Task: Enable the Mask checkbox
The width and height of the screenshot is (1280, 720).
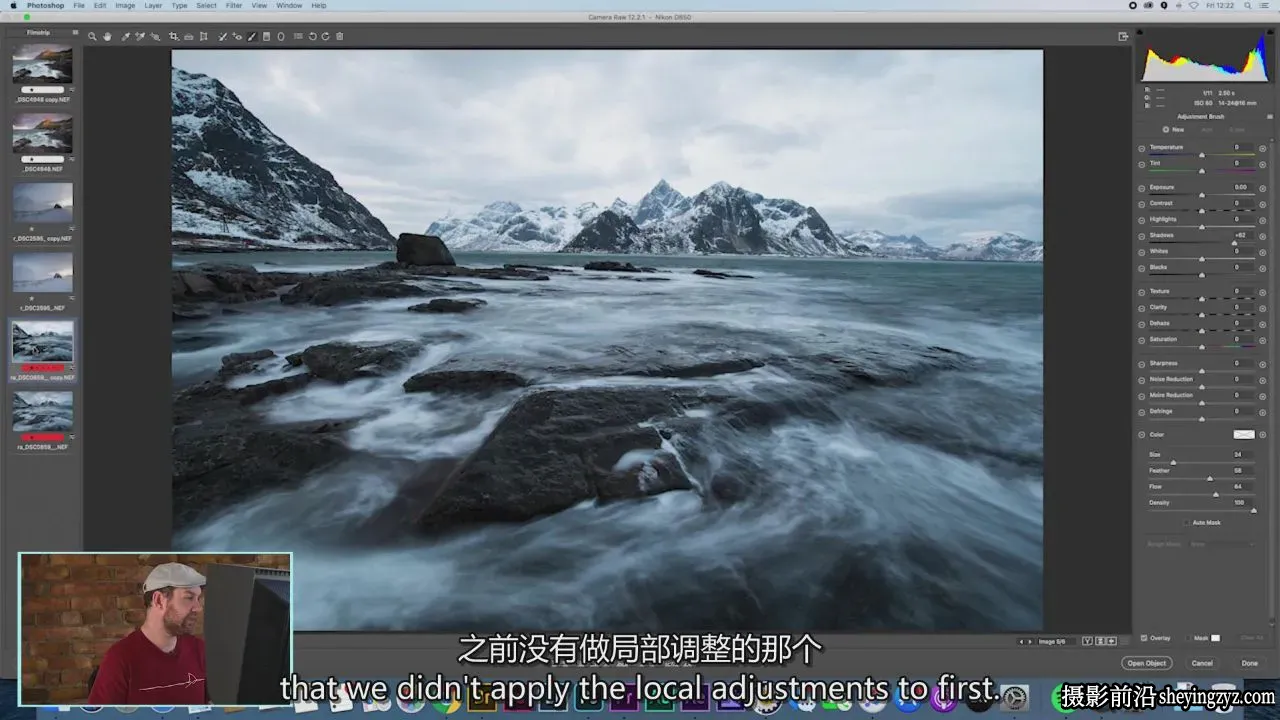Action: [x=1187, y=637]
